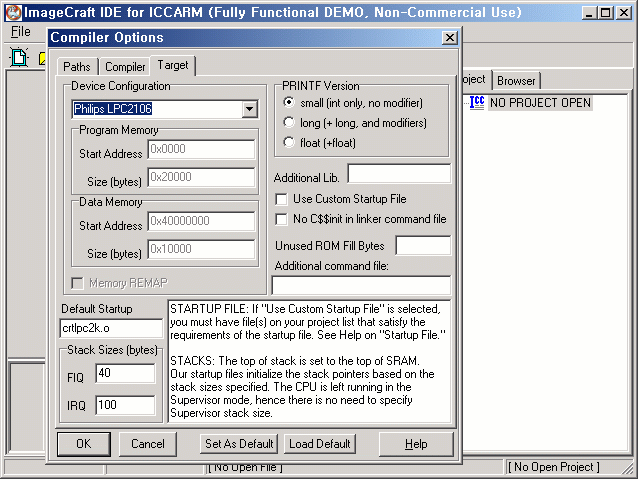Click the New File toolbar icon
Screen dimensions: 640x480
[19, 57]
